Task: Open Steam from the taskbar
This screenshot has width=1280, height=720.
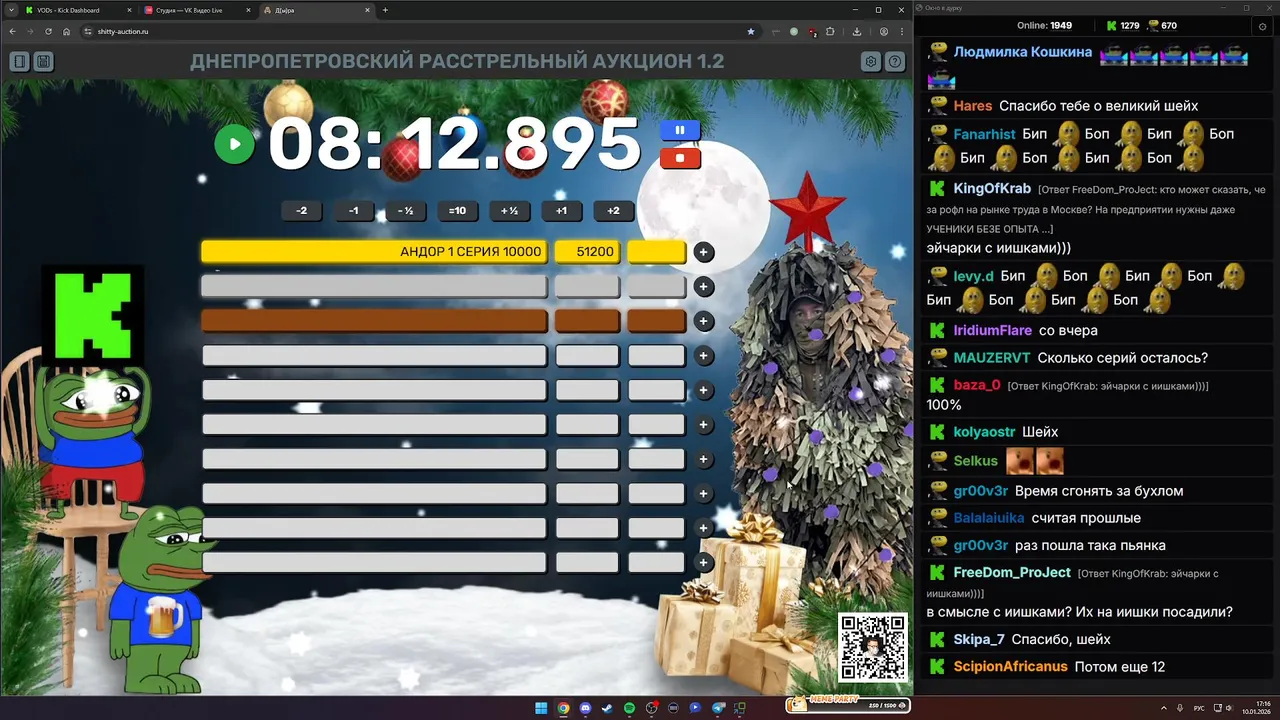Action: coord(607,708)
